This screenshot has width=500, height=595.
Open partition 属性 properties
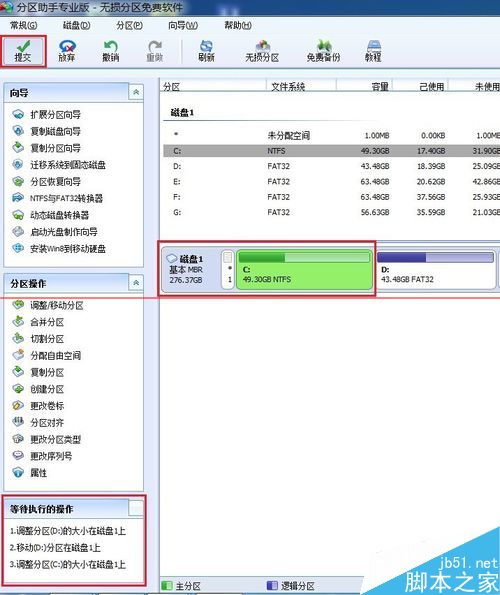[30, 472]
